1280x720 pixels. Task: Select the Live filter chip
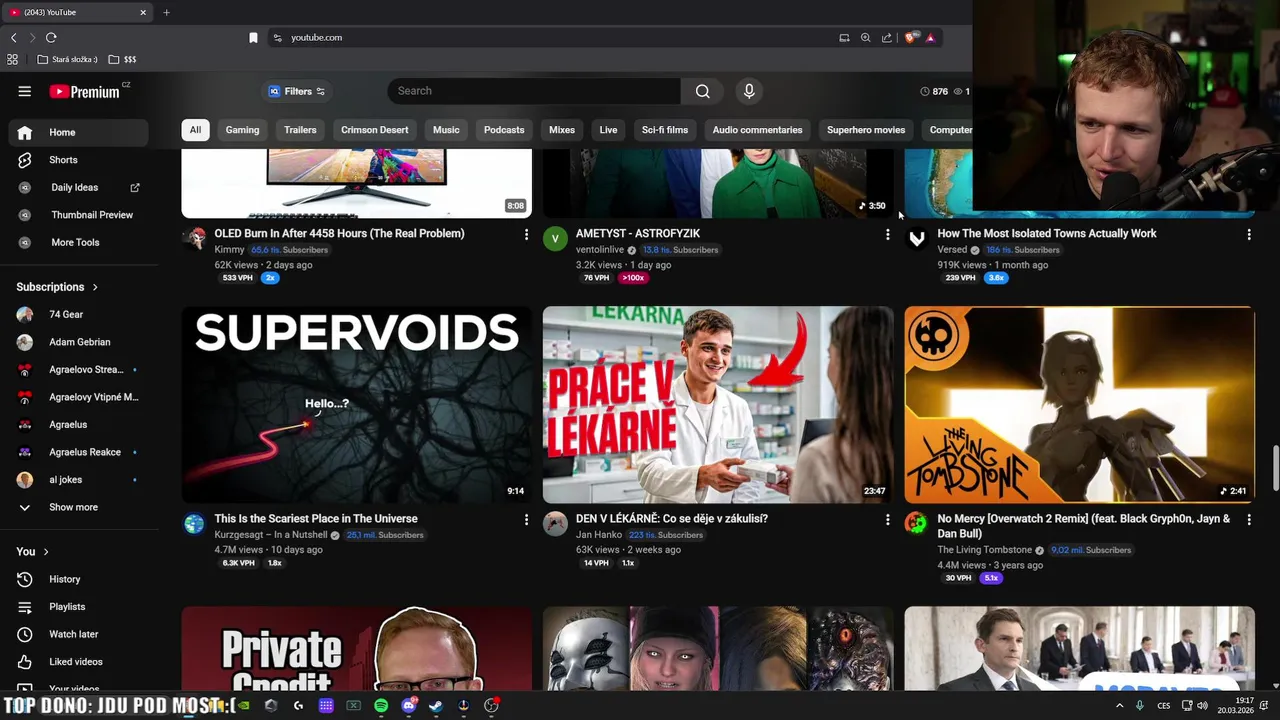608,130
